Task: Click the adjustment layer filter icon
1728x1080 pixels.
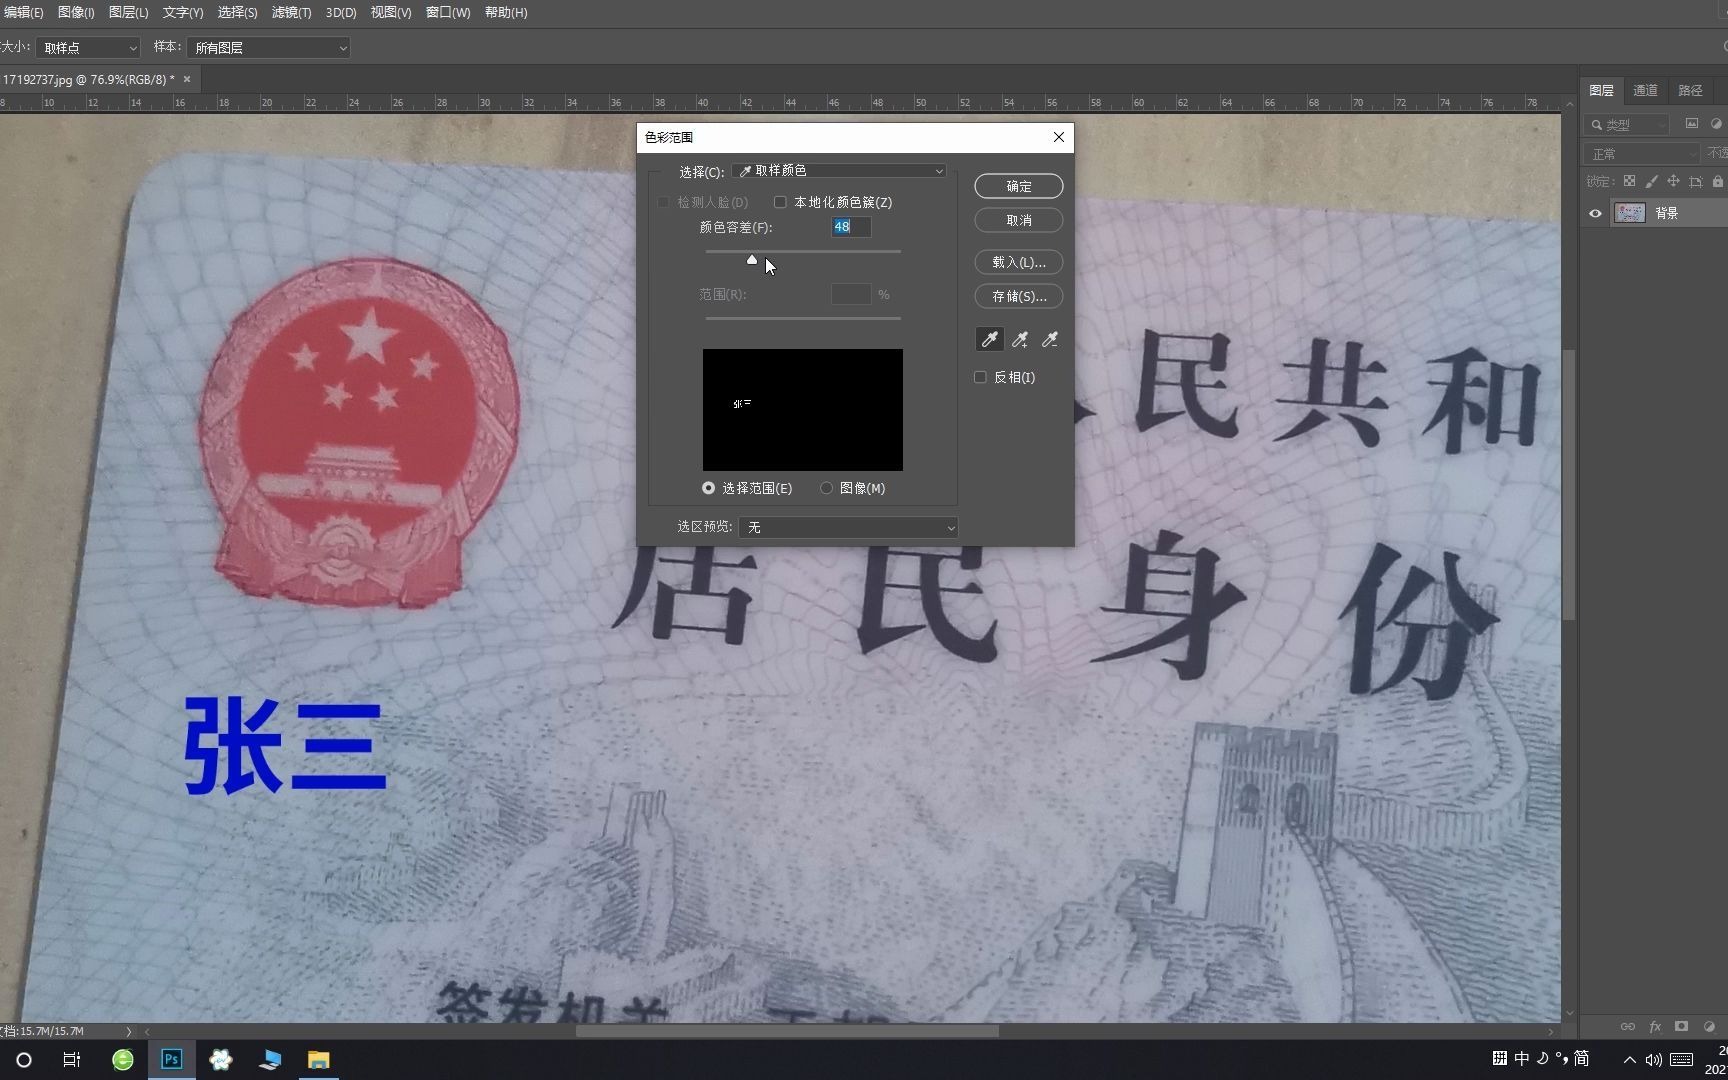Action: (x=1717, y=124)
